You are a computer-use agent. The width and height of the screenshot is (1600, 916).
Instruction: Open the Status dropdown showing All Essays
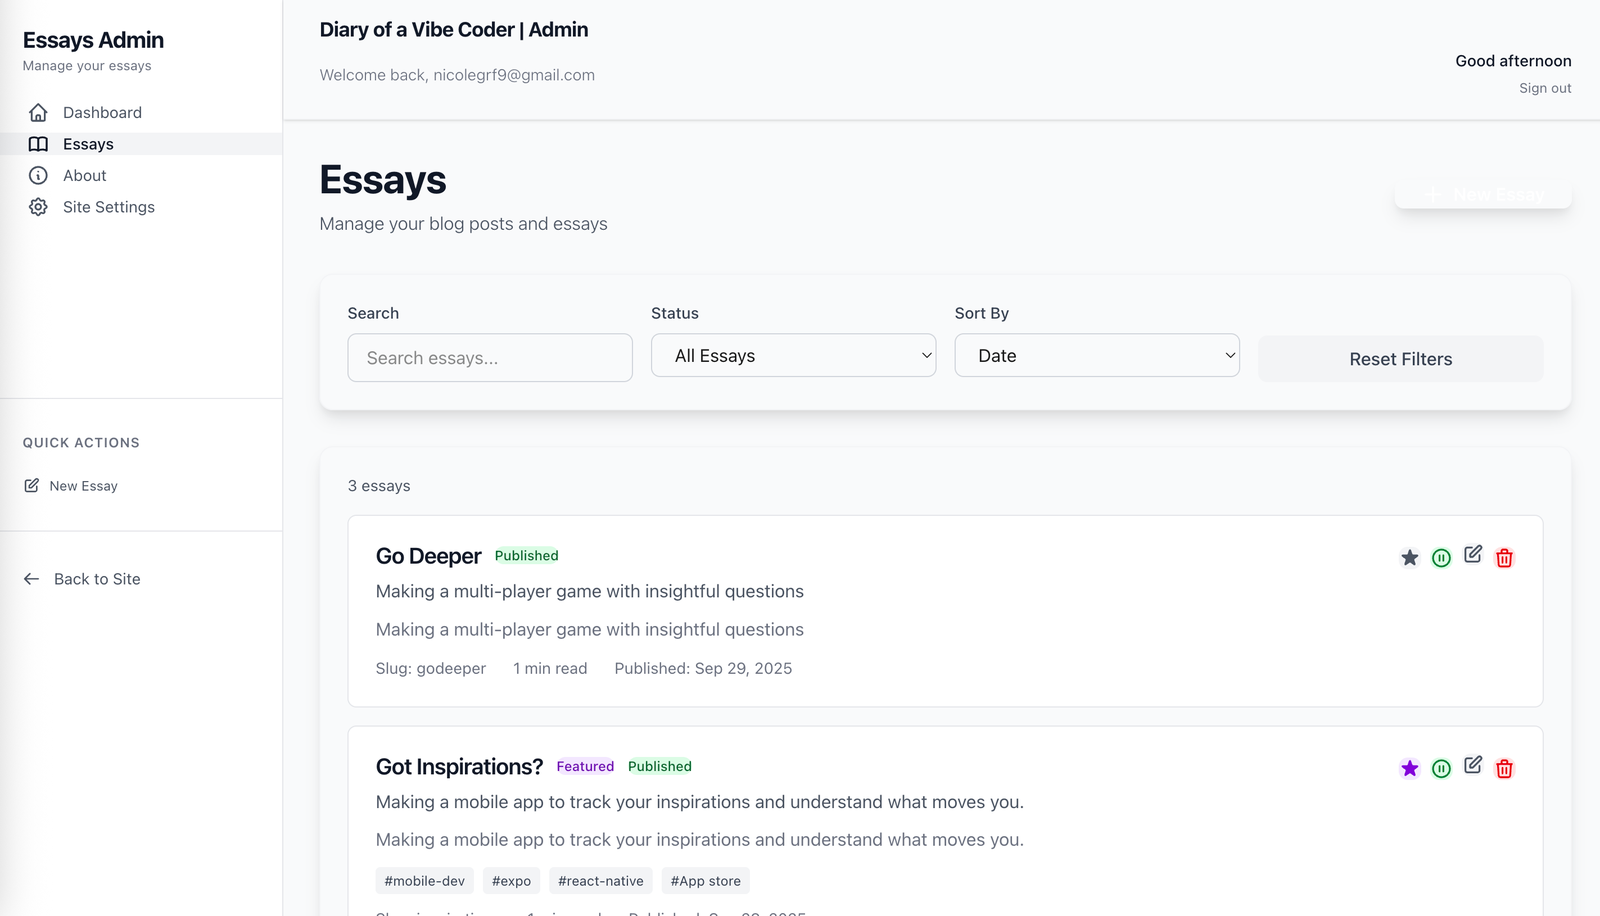point(793,356)
